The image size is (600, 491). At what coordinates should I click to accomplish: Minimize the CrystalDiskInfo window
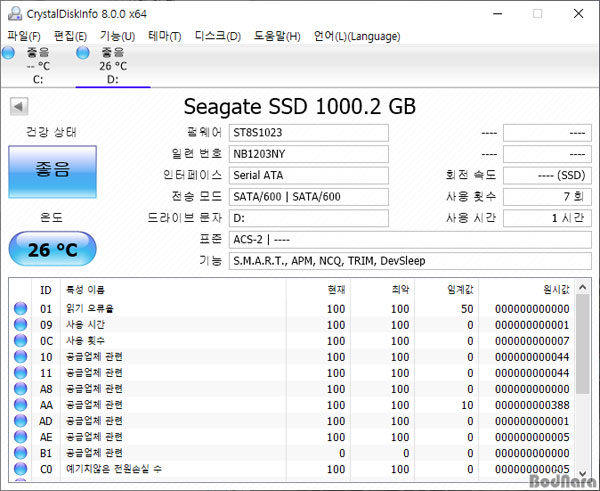[x=497, y=14]
